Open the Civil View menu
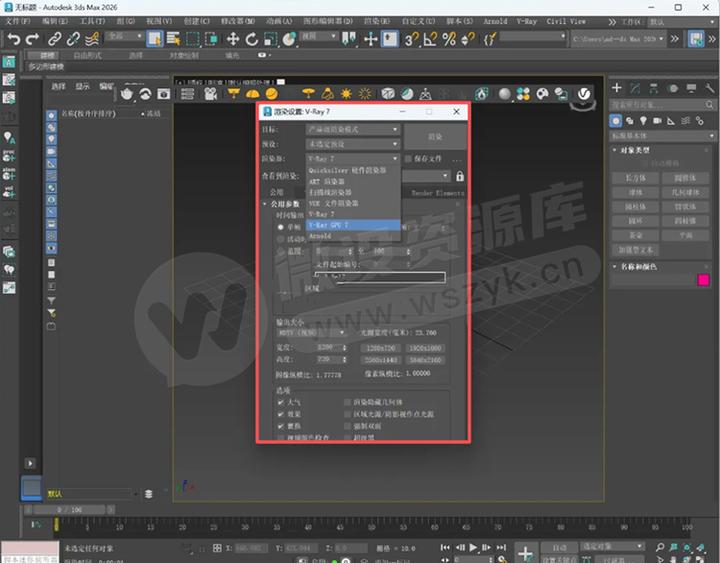Screen dimensions: 720x563 click(566, 20)
